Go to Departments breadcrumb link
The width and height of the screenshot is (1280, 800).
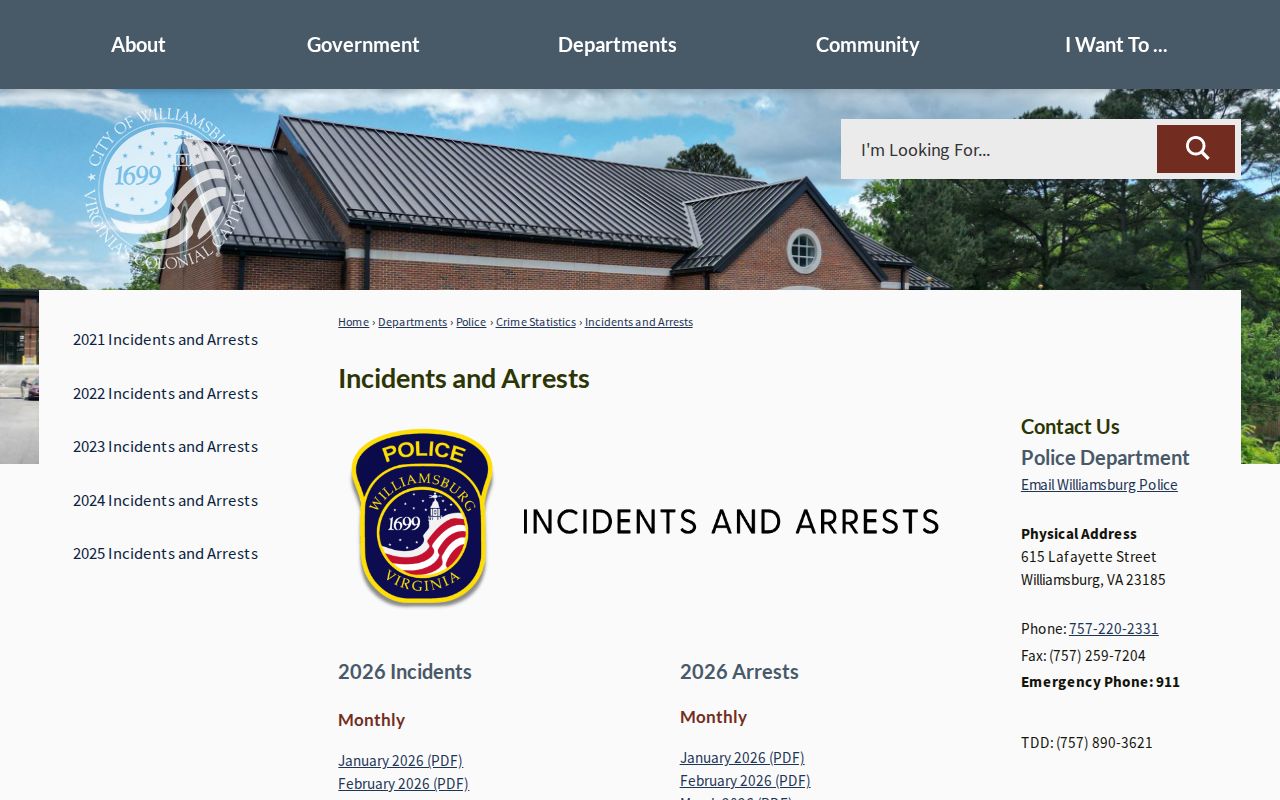412,322
